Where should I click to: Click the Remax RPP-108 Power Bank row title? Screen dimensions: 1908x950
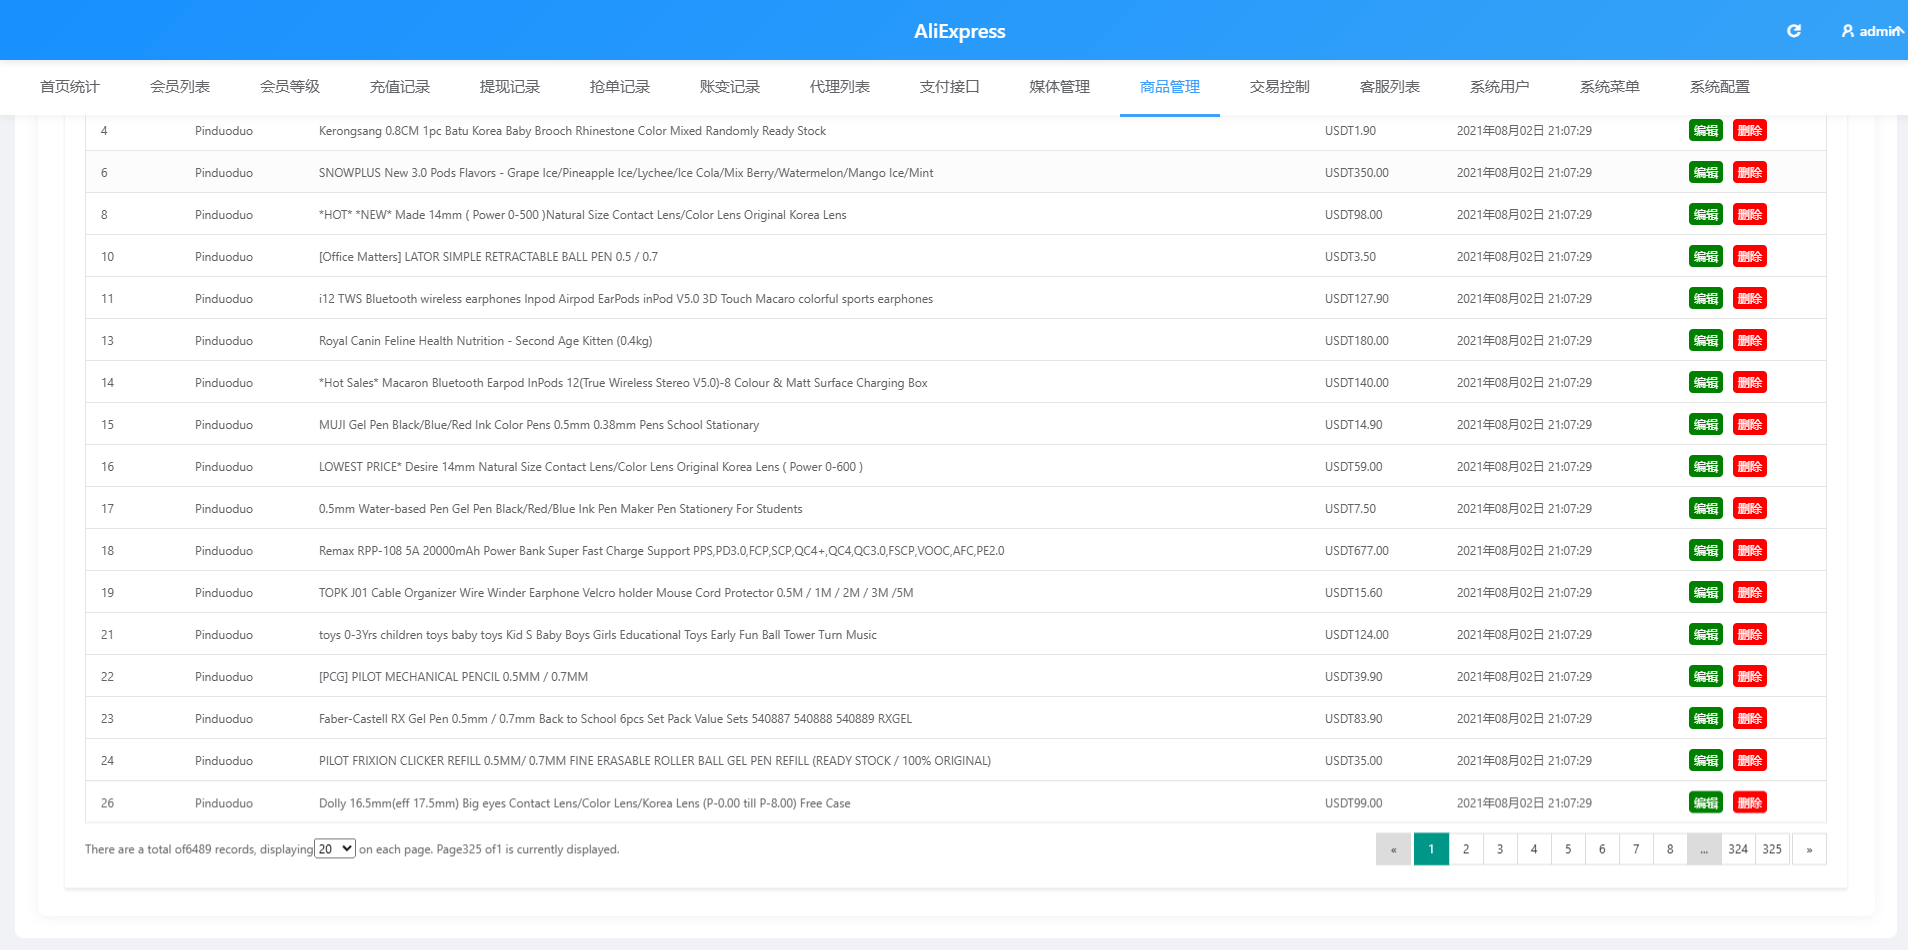[x=661, y=551]
